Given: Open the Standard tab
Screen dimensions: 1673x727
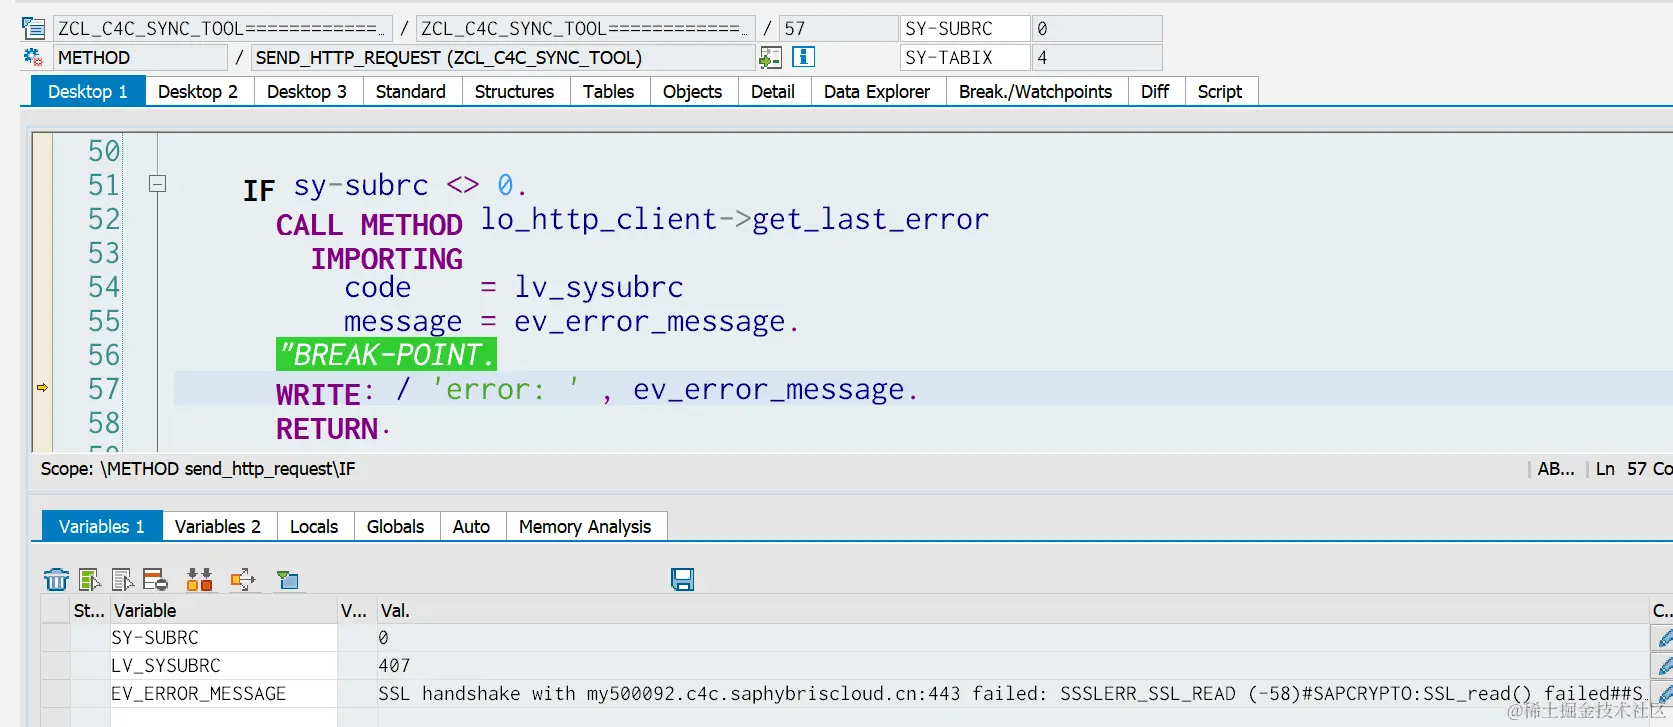Looking at the screenshot, I should coord(411,91).
